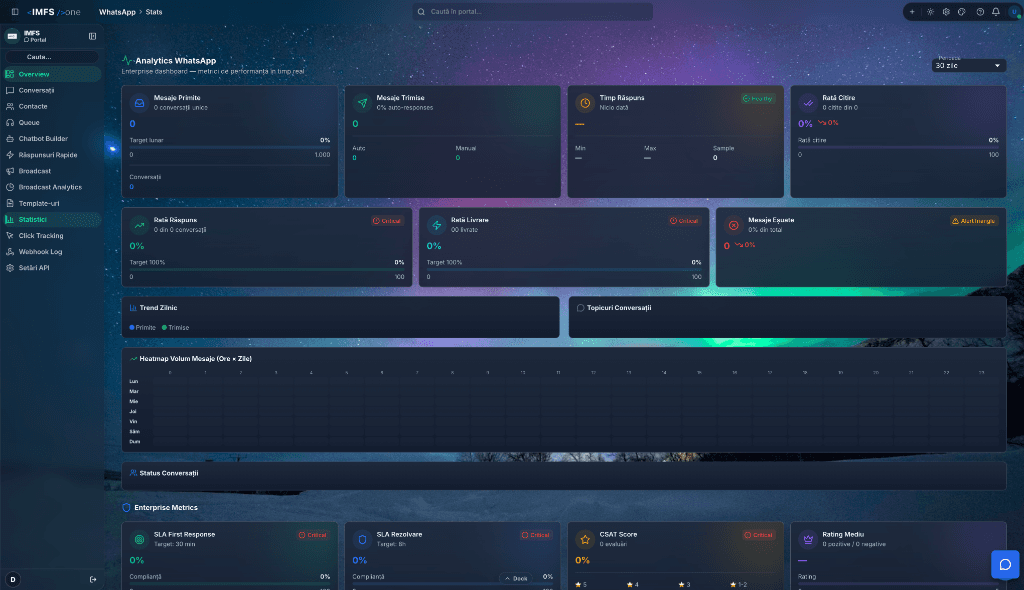Click the Rating Mediu crown icon

(808, 540)
